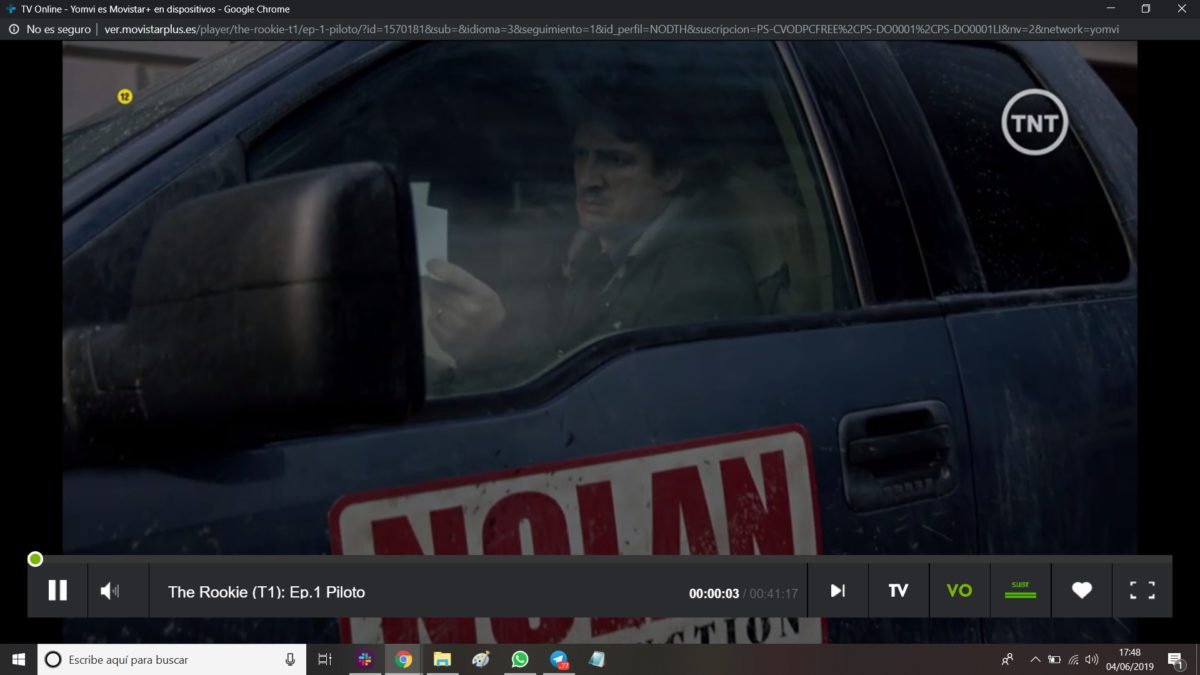Open the Windows Start menu

pyautogui.click(x=18, y=659)
